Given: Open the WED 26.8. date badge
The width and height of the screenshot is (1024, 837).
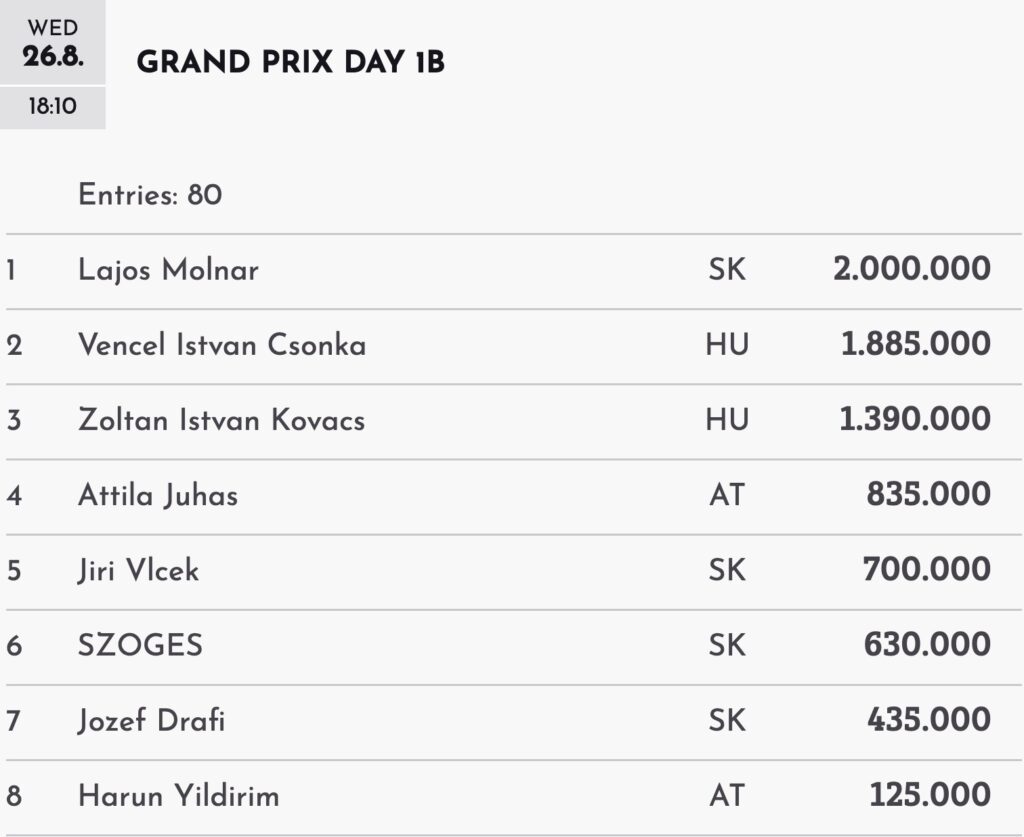Looking at the screenshot, I should (x=52, y=42).
